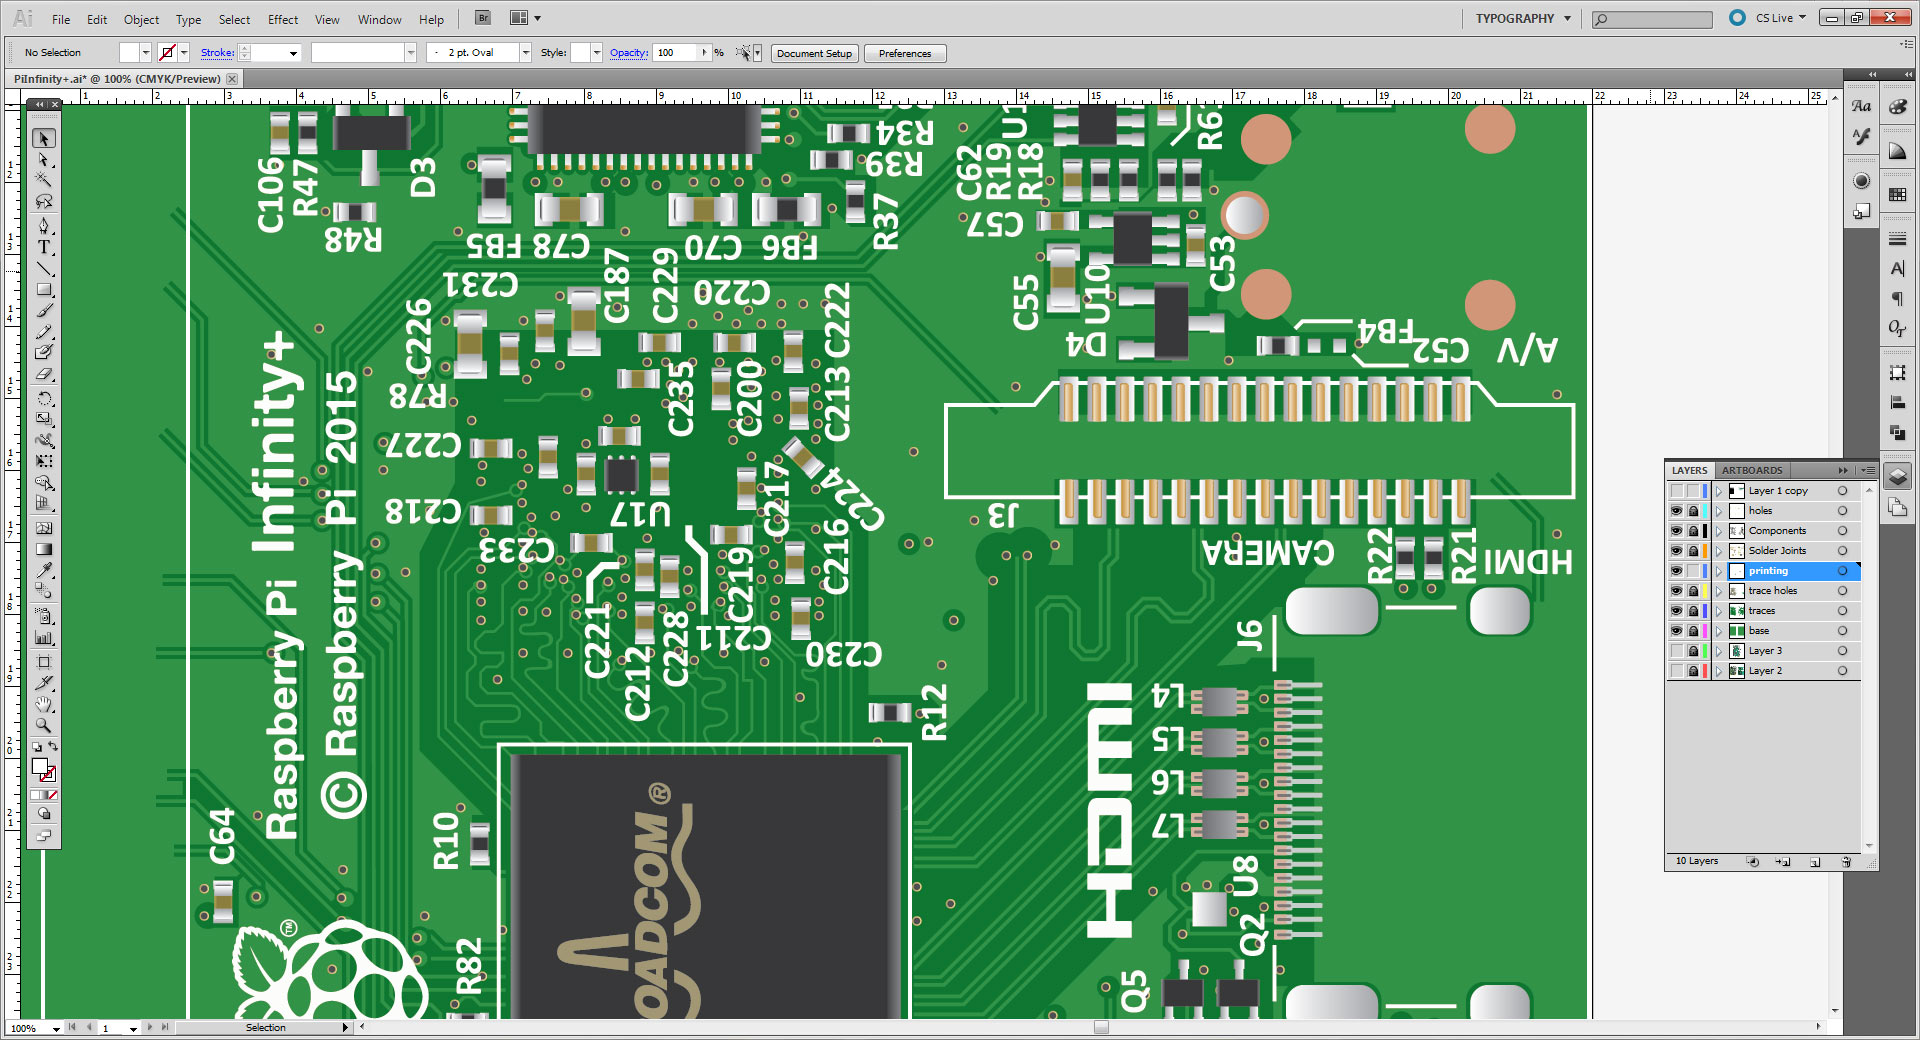
Task: Open the Swatches panel grid icon
Action: pos(1897,195)
